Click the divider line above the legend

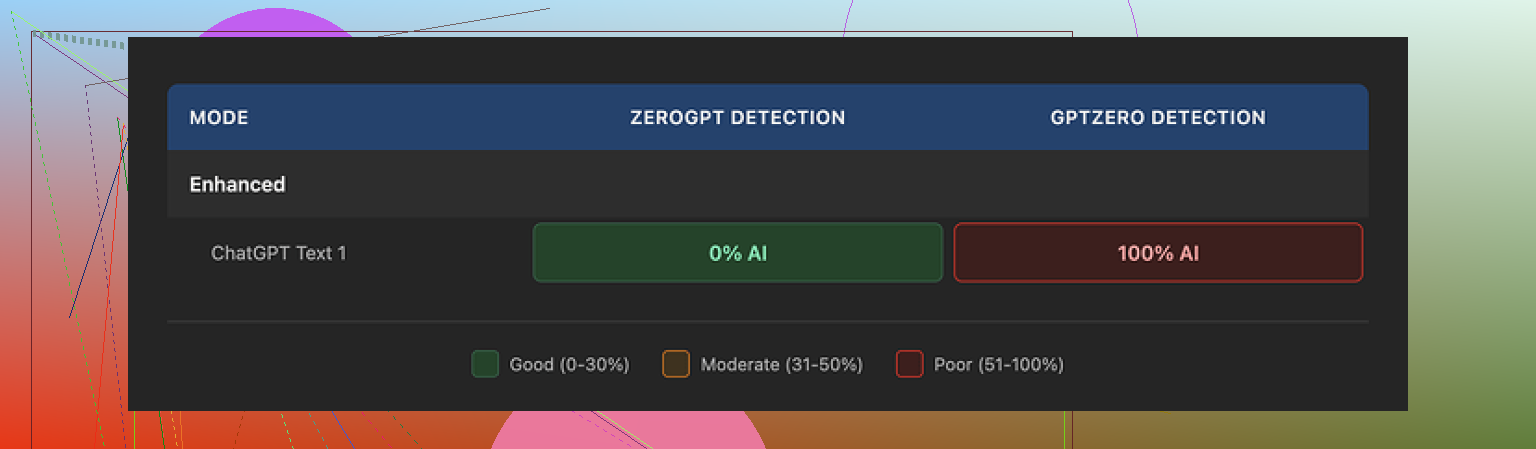(767, 322)
